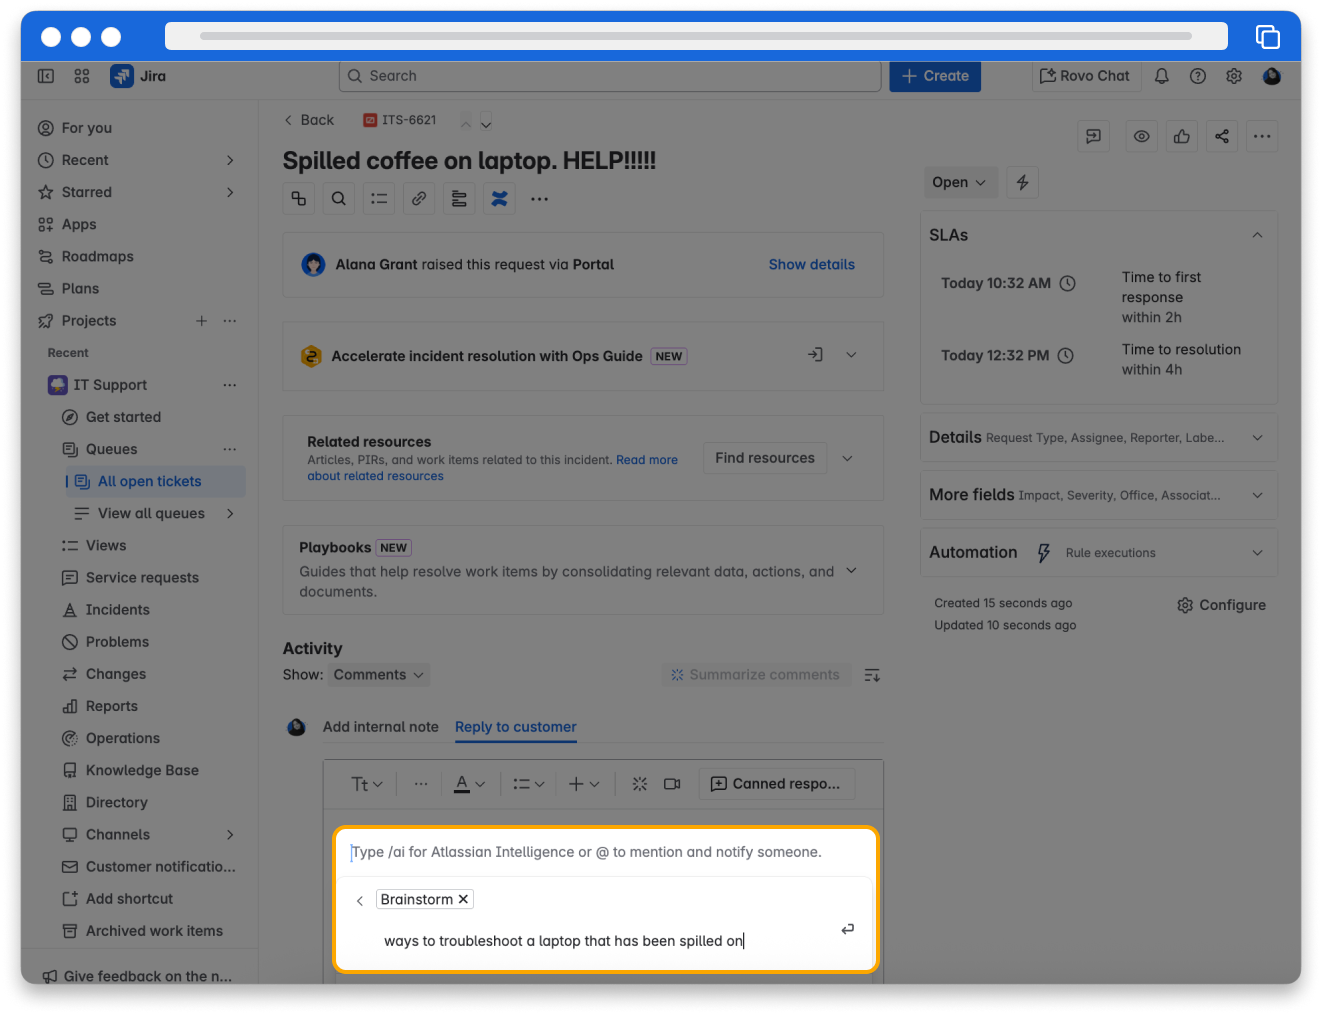Open the Canned responses button
Screen dimensions: 1322x1015
click(776, 784)
